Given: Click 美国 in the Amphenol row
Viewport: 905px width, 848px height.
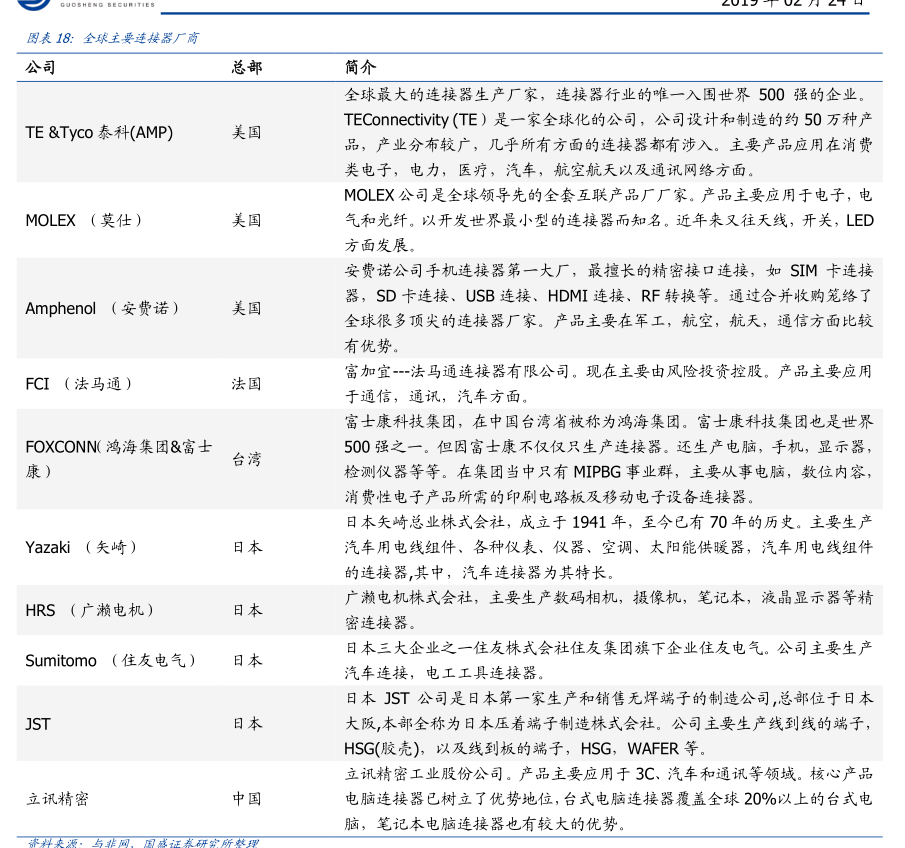Looking at the screenshot, I should 246,308.
